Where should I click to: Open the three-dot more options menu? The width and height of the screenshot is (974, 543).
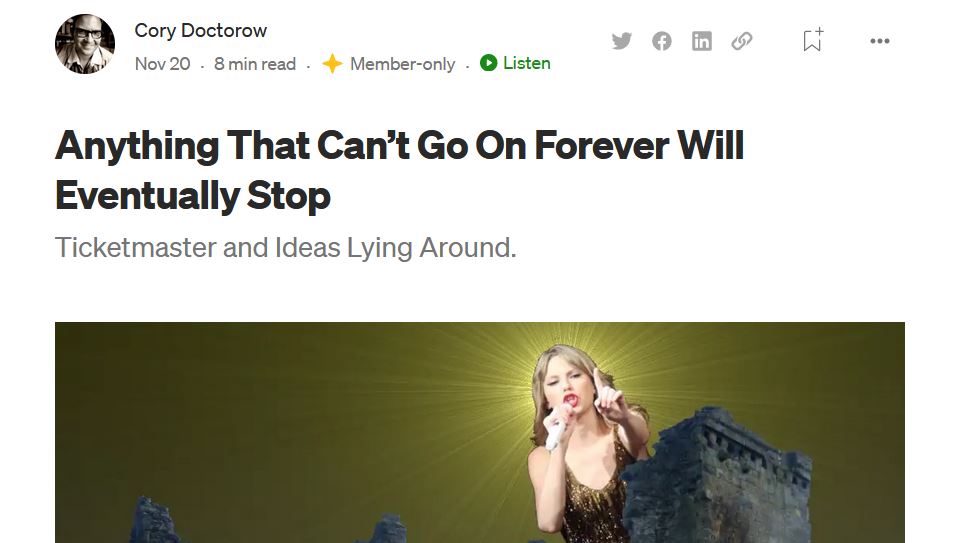coord(880,41)
